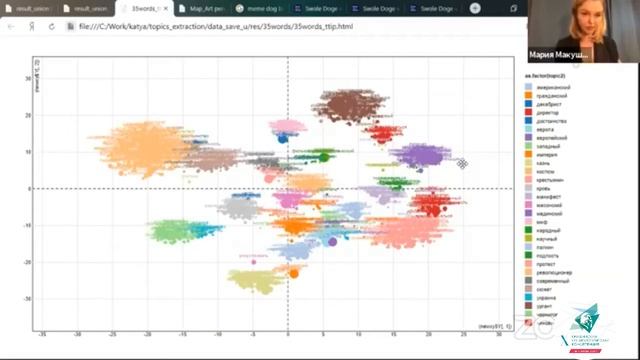
Task: Switch to the meme dog tab
Action: point(260,9)
